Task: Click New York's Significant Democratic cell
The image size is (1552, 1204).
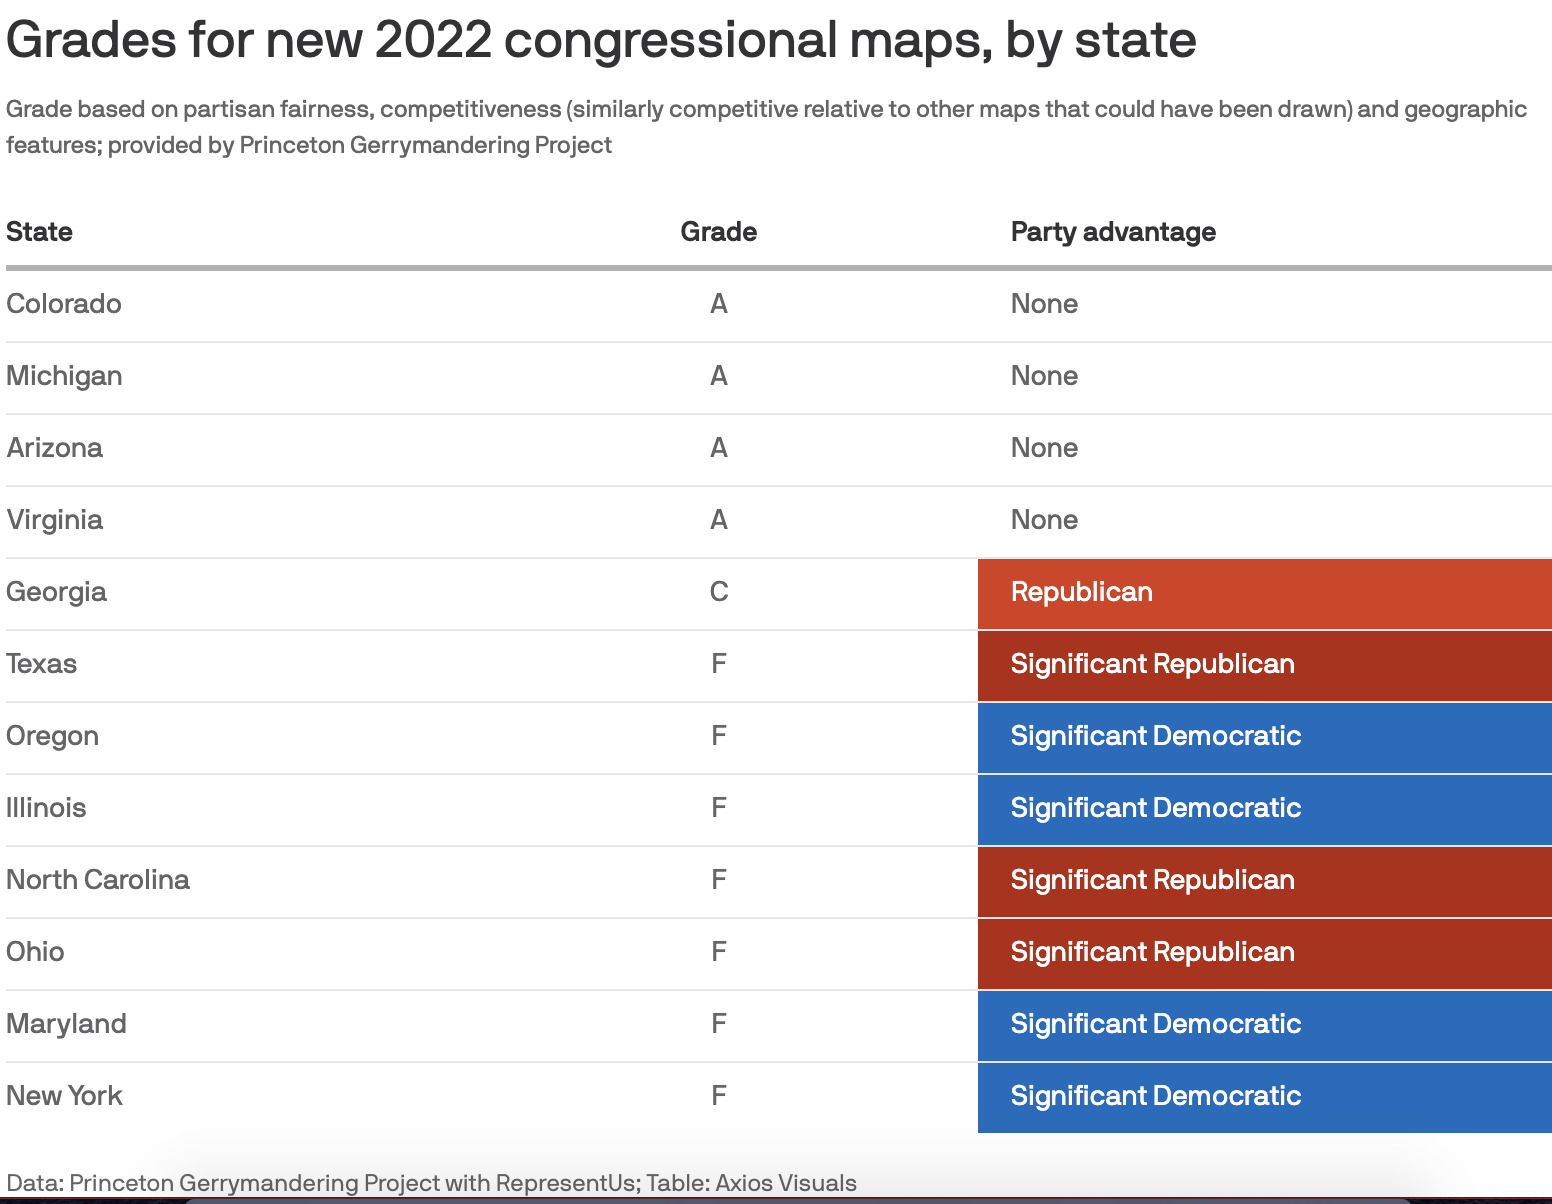Action: point(1264,1097)
